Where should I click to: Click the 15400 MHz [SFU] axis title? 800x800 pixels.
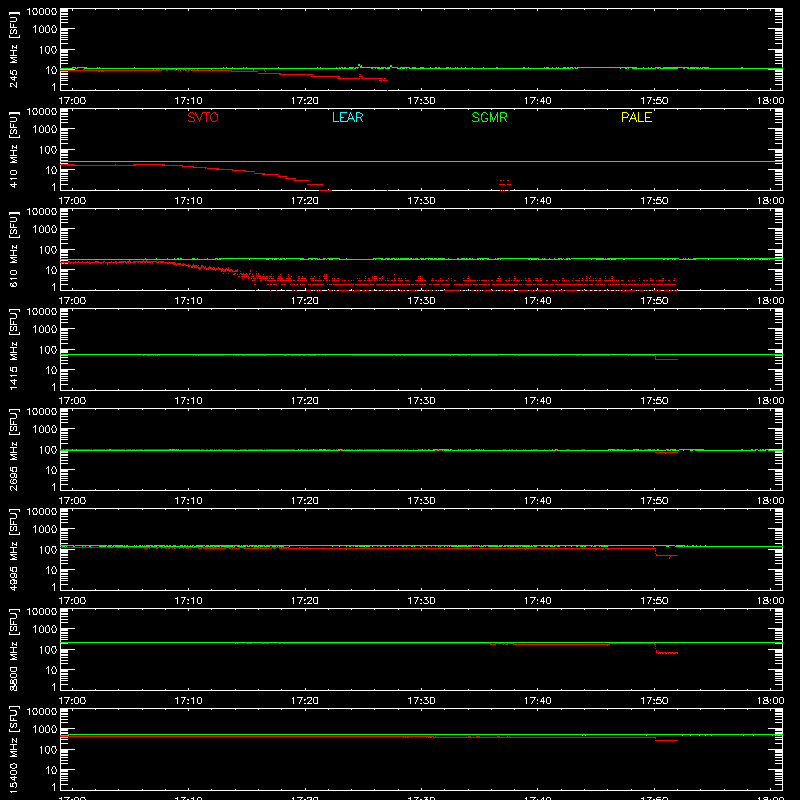(14, 749)
